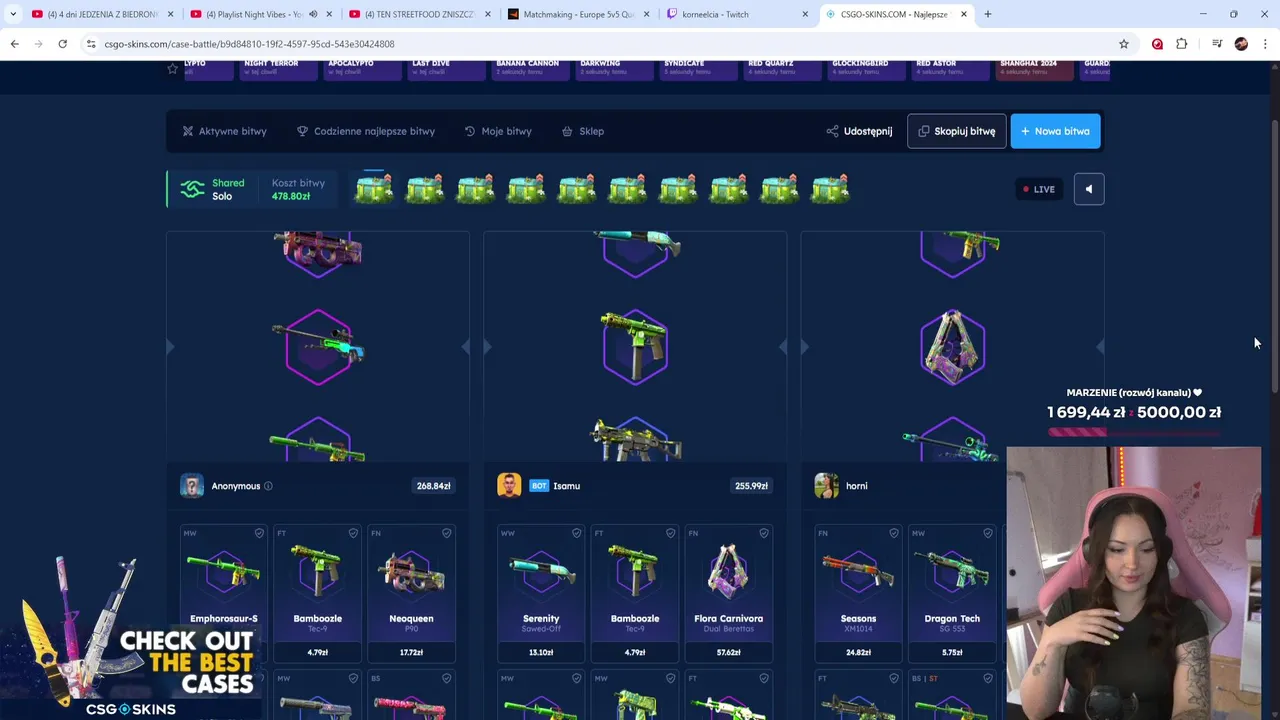Open the Serenity Sawed-Off card
Screen dimensions: 1280x720
(x=541, y=593)
